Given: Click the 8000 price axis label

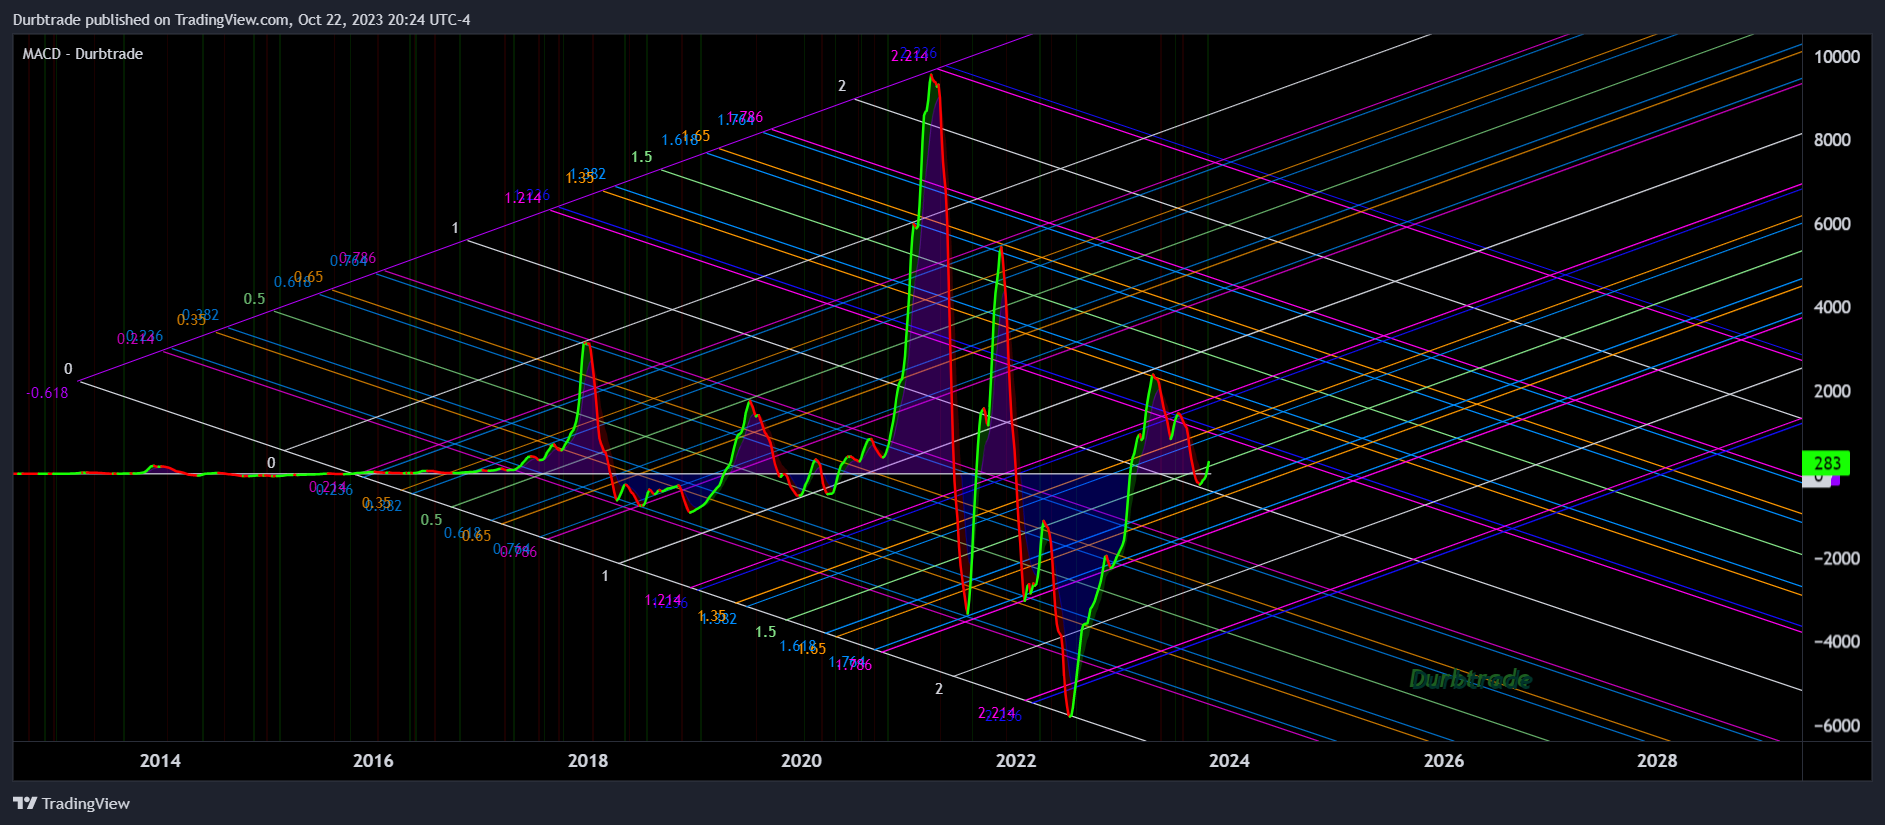Looking at the screenshot, I should tap(1832, 140).
